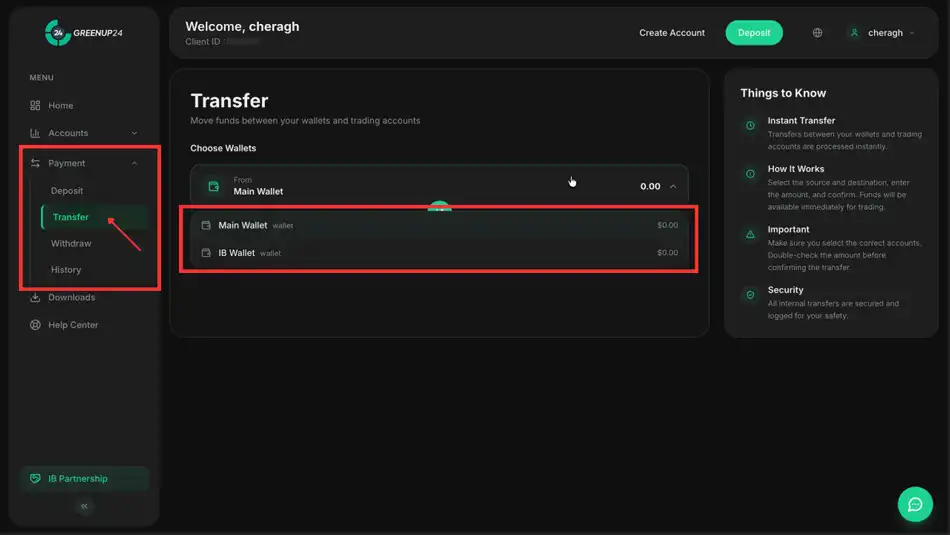Click the Transfer page heading
This screenshot has height=535, width=950.
coord(229,101)
